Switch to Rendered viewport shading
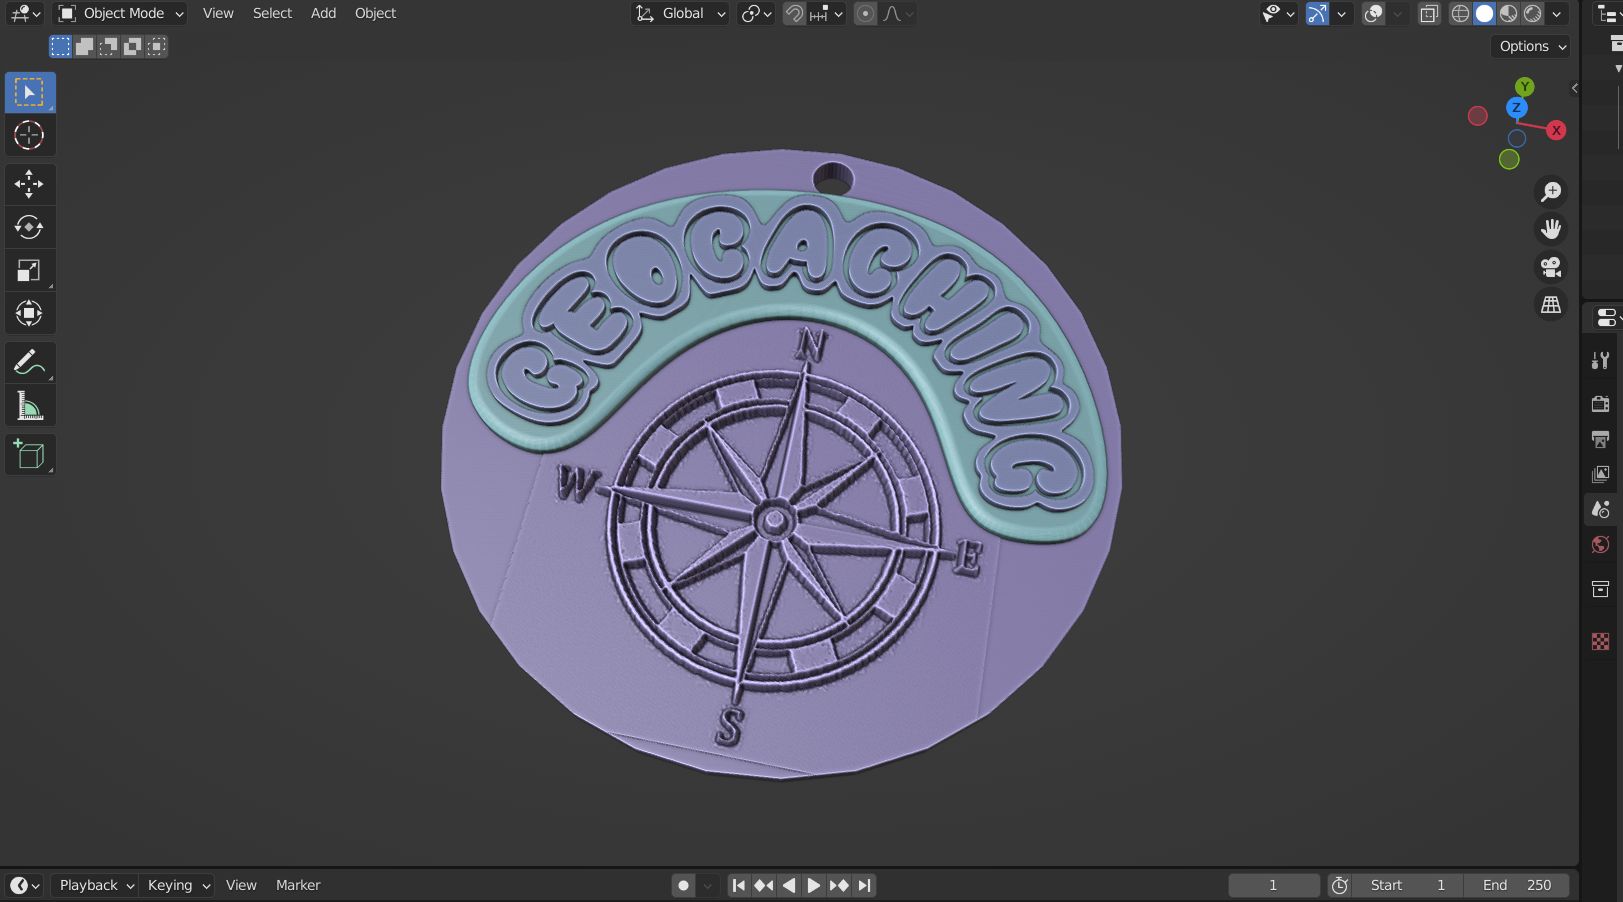This screenshot has height=902, width=1623. click(x=1532, y=14)
